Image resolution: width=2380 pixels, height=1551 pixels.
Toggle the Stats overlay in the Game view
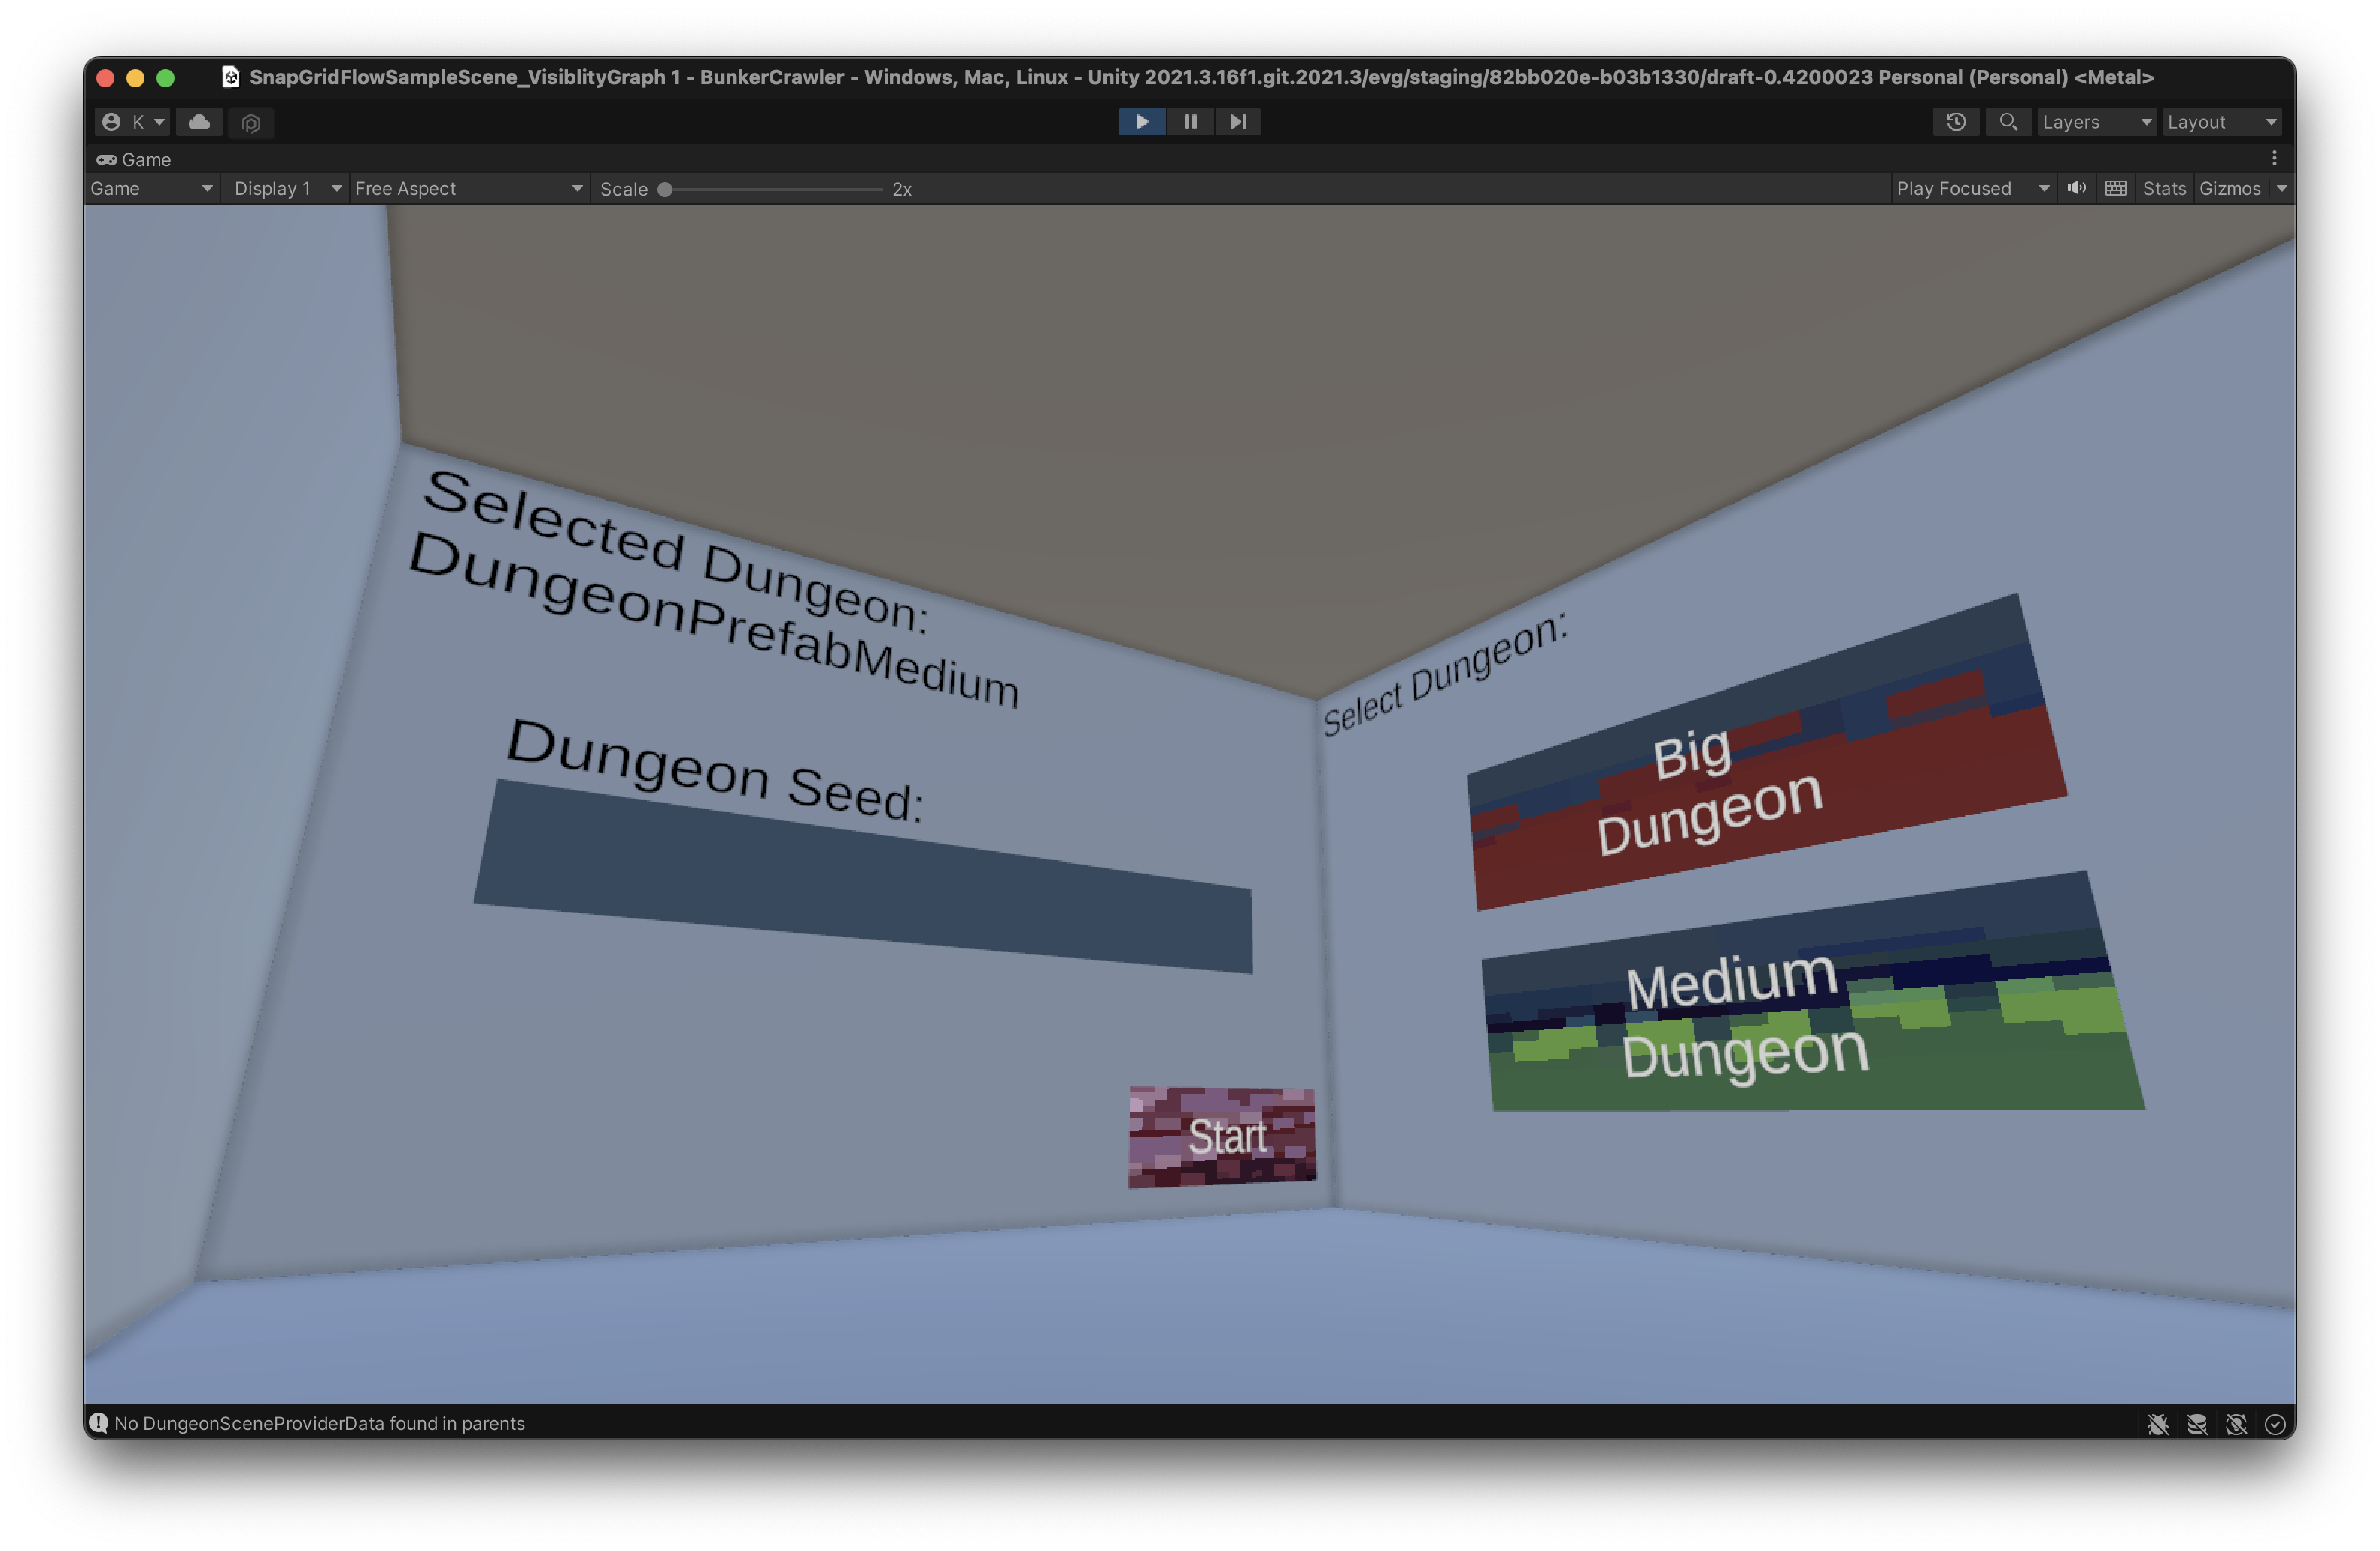[x=2163, y=188]
